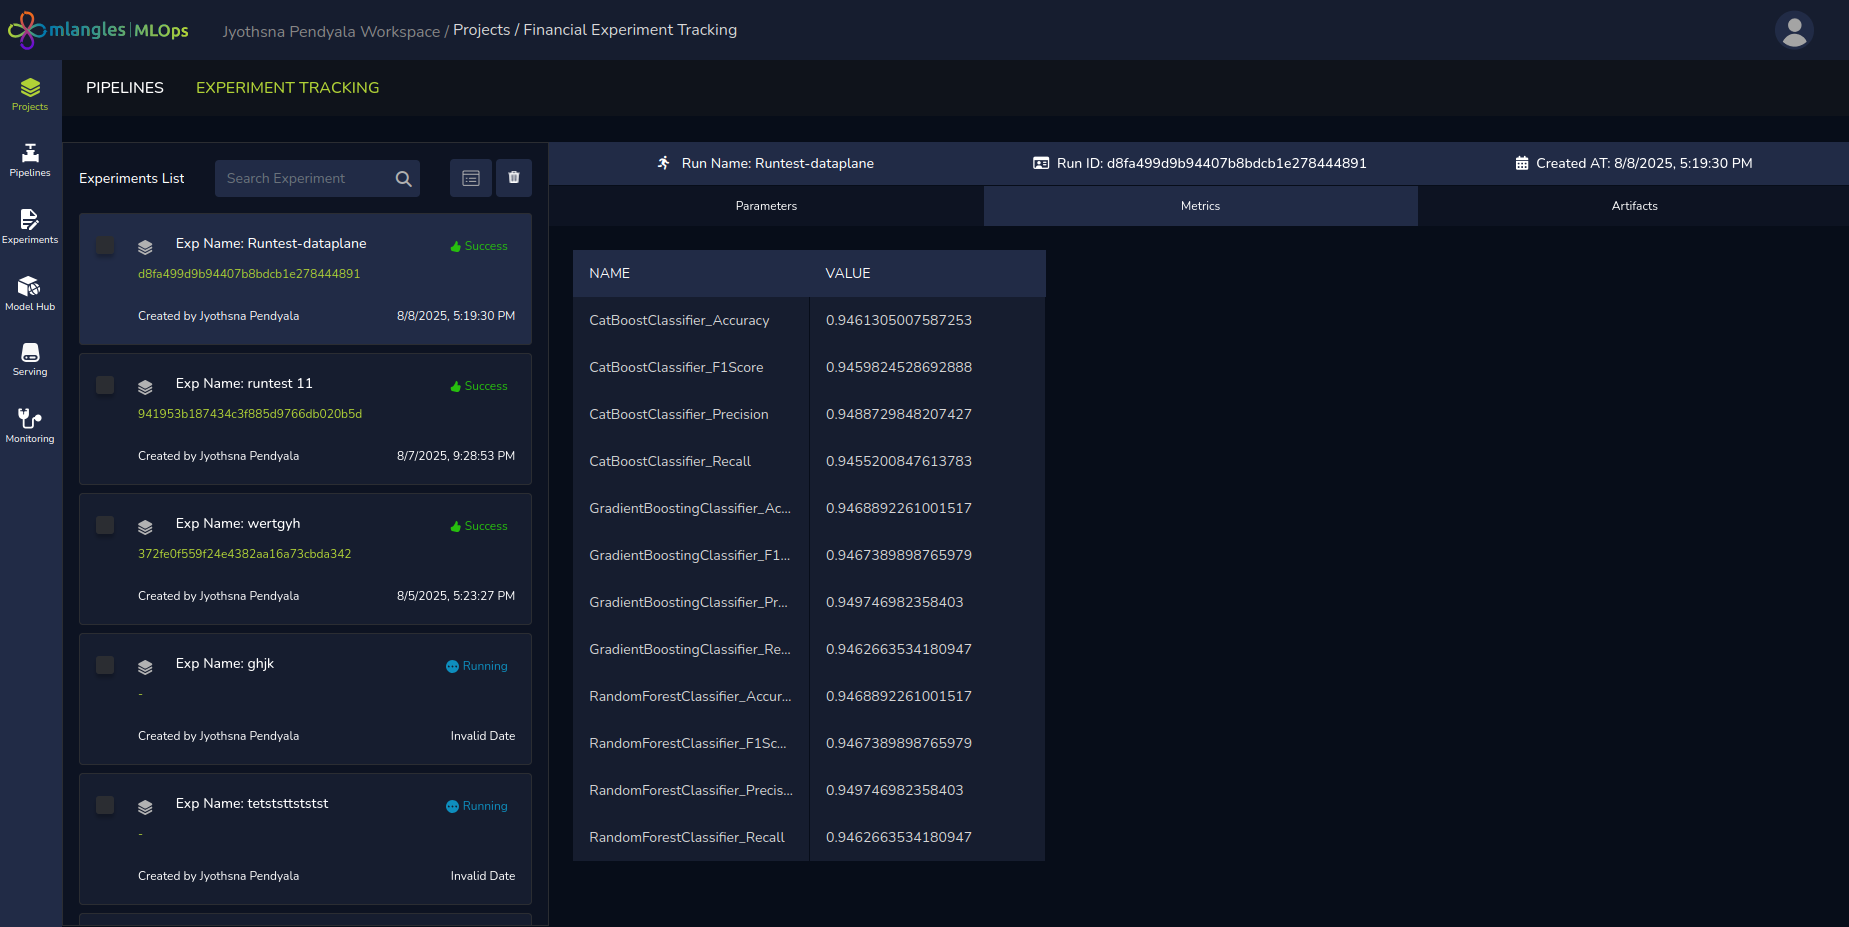The width and height of the screenshot is (1849, 927).
Task: Toggle the ghjk experiment checkbox
Action: coord(105,665)
